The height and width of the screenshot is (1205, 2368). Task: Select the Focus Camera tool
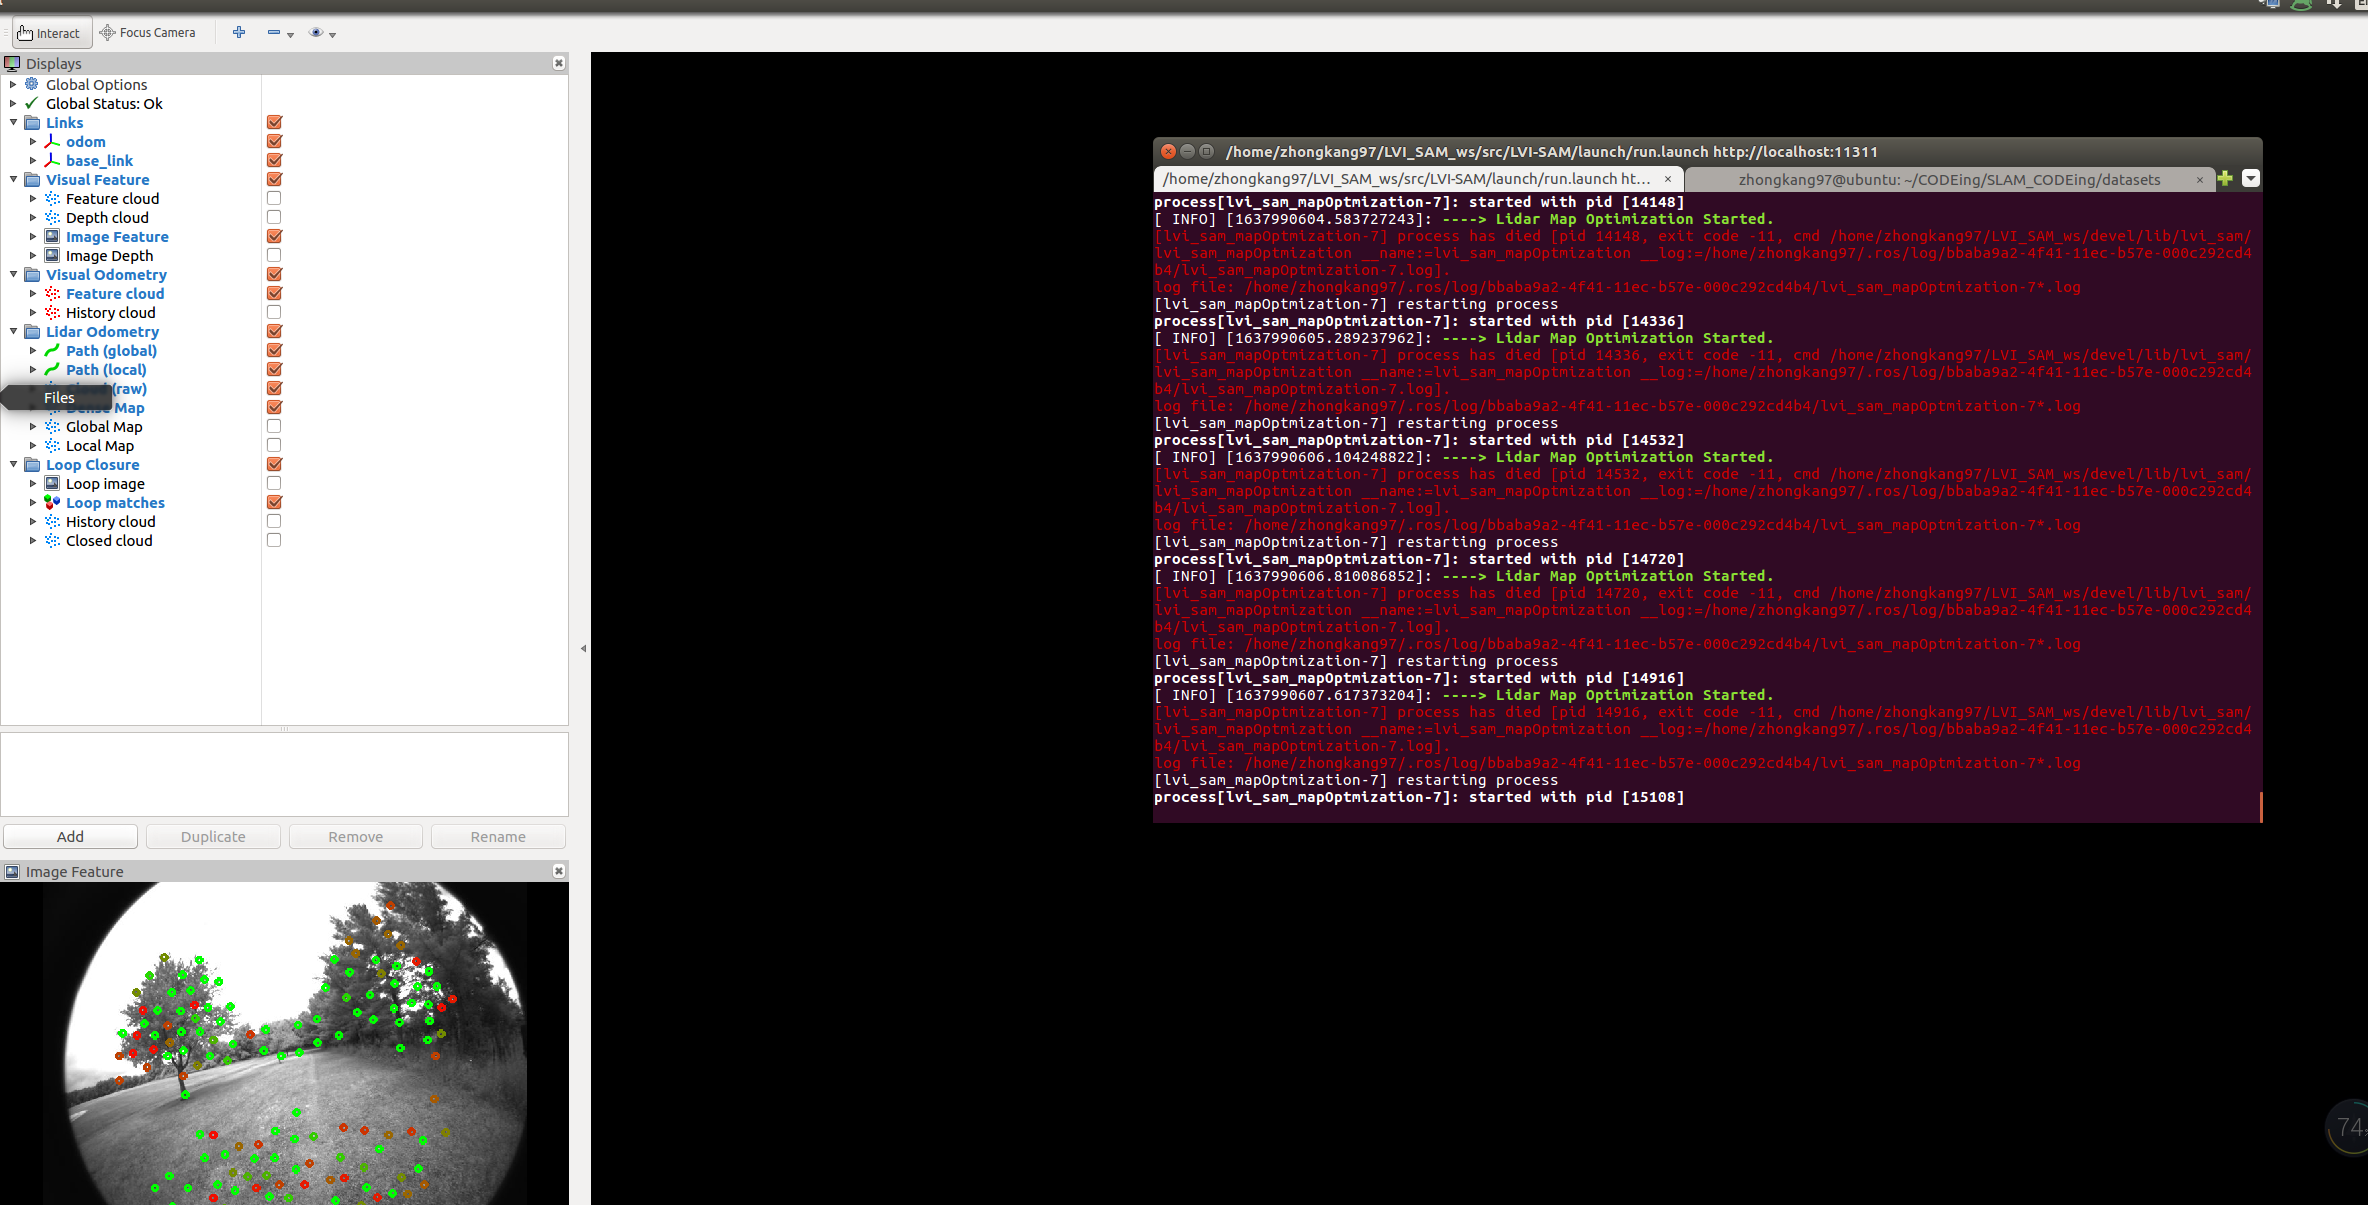click(148, 32)
